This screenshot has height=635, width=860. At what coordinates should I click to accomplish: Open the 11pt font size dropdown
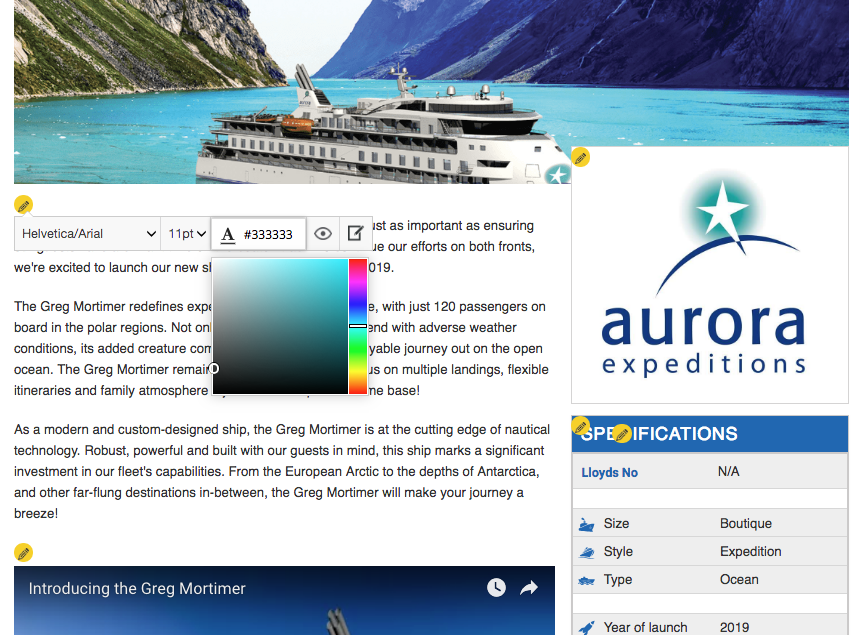[x=186, y=234]
